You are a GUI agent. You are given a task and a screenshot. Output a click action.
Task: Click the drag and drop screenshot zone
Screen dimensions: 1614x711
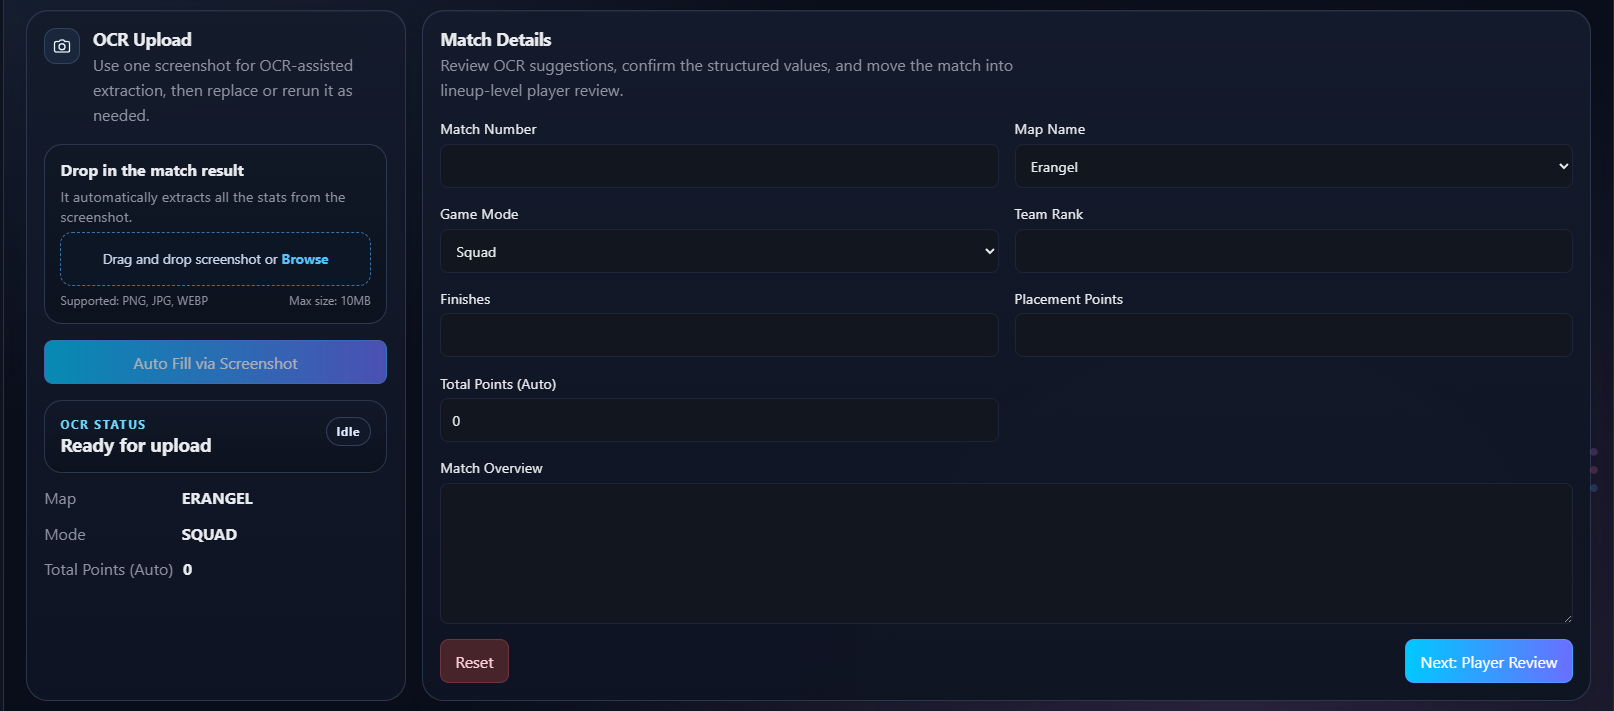pos(215,259)
